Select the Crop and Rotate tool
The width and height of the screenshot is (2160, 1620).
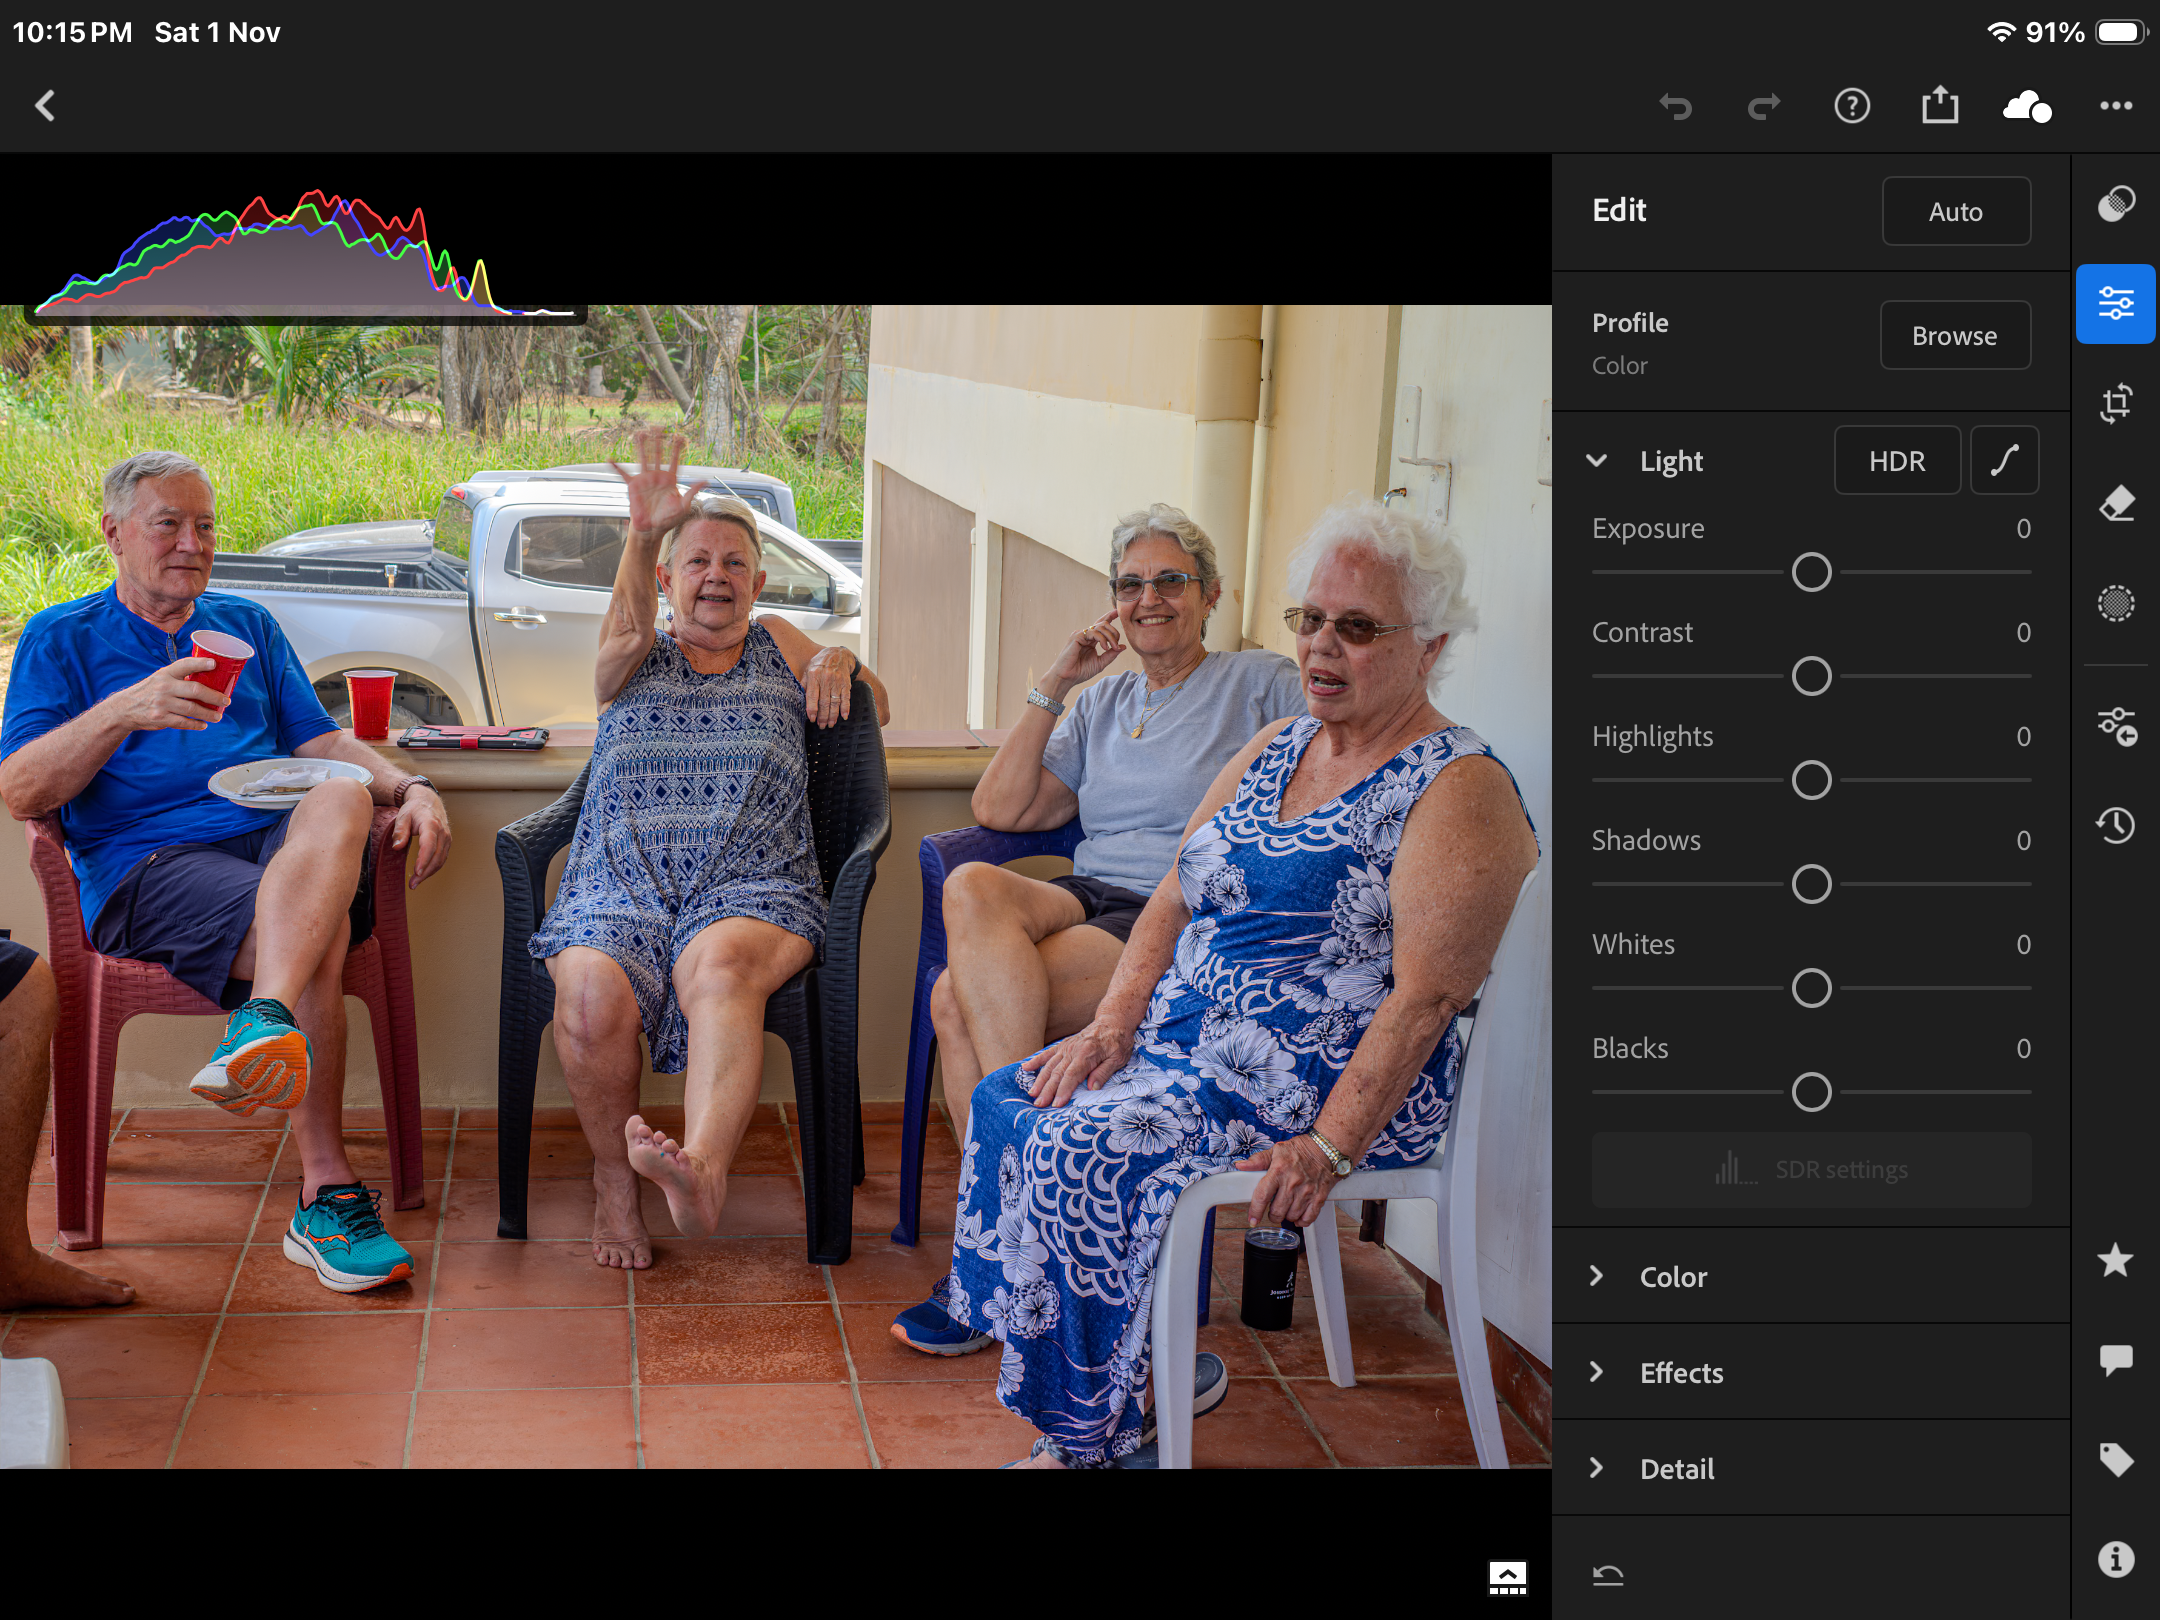point(2115,404)
